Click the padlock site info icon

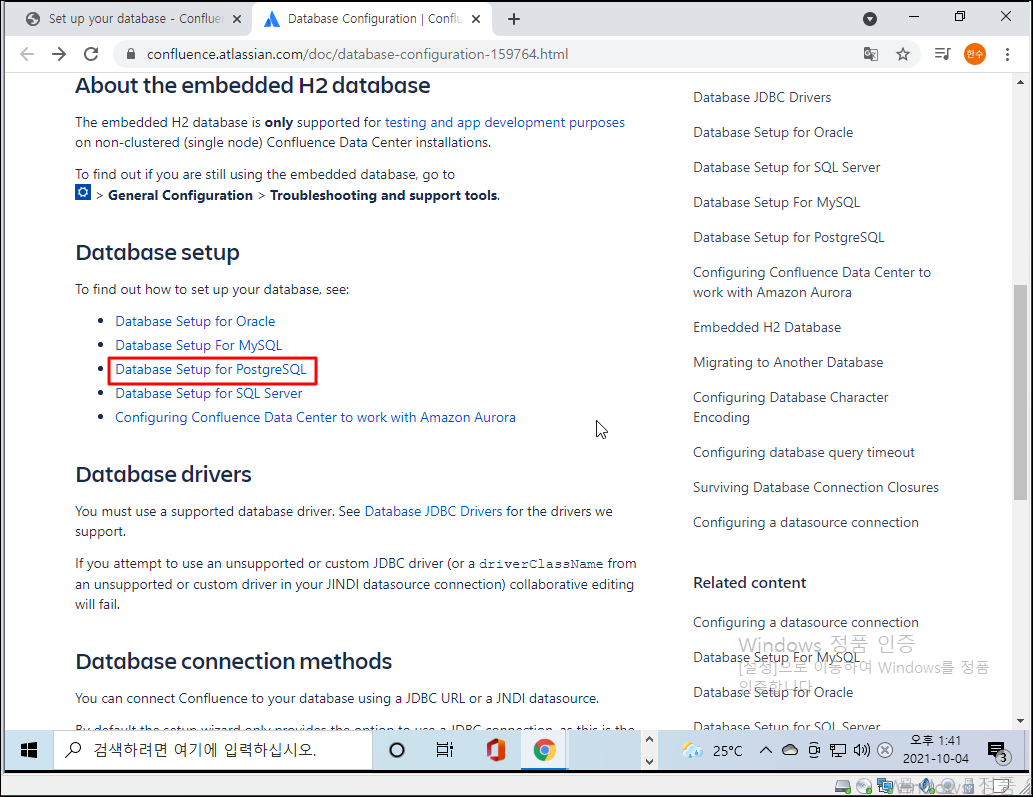point(130,54)
